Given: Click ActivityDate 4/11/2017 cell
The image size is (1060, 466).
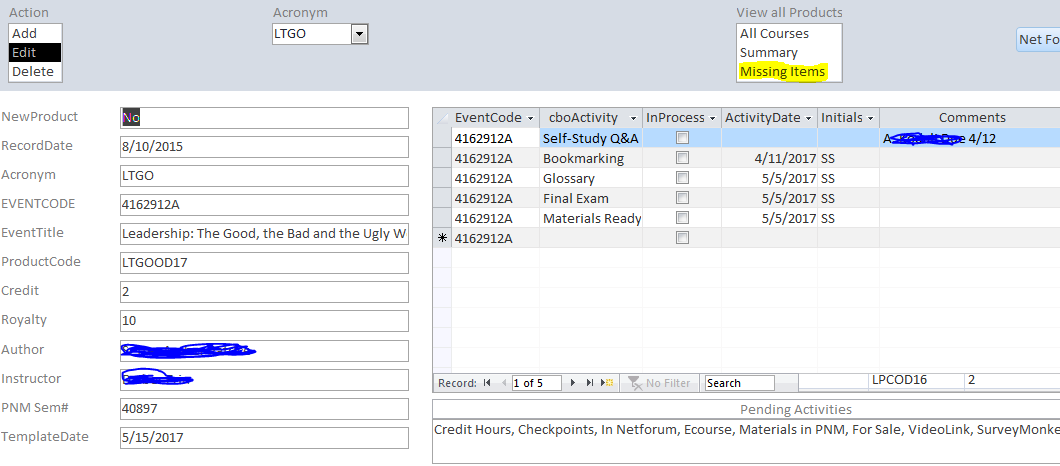Looking at the screenshot, I should [x=769, y=158].
